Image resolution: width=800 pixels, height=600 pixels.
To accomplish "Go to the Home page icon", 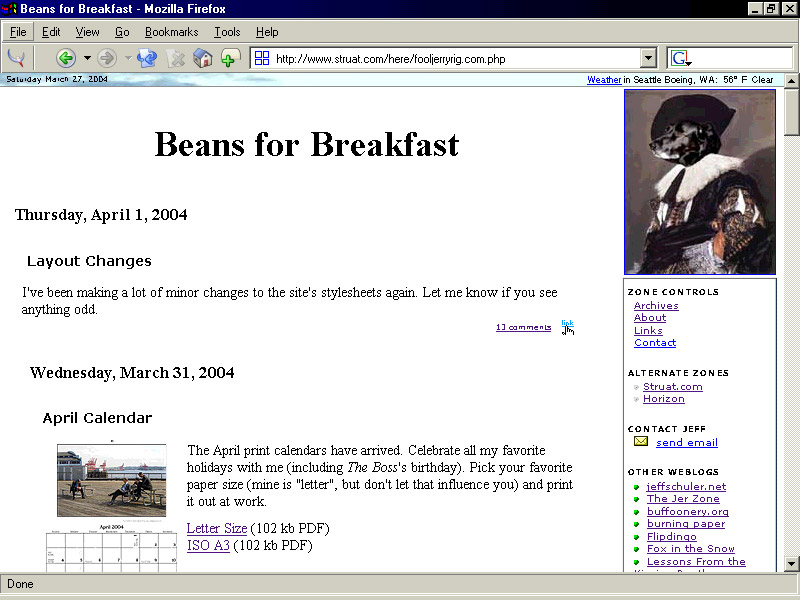I will pyautogui.click(x=203, y=58).
